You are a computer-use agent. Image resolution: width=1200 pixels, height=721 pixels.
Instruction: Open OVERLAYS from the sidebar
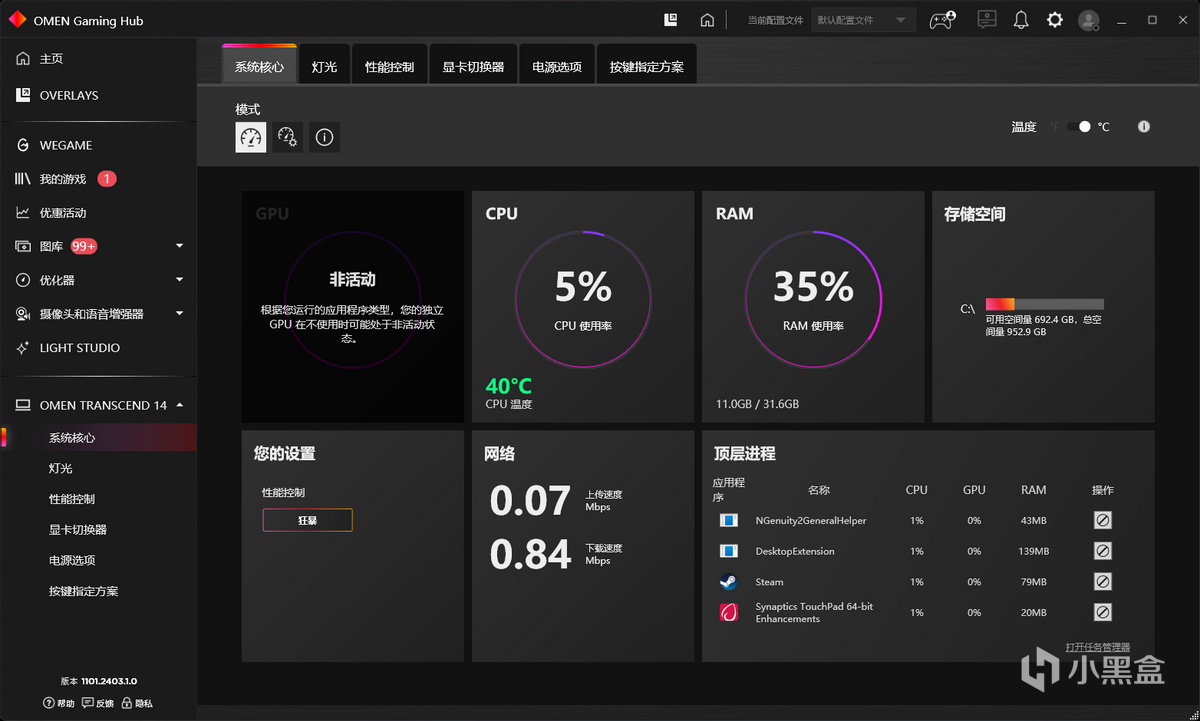tap(57, 95)
